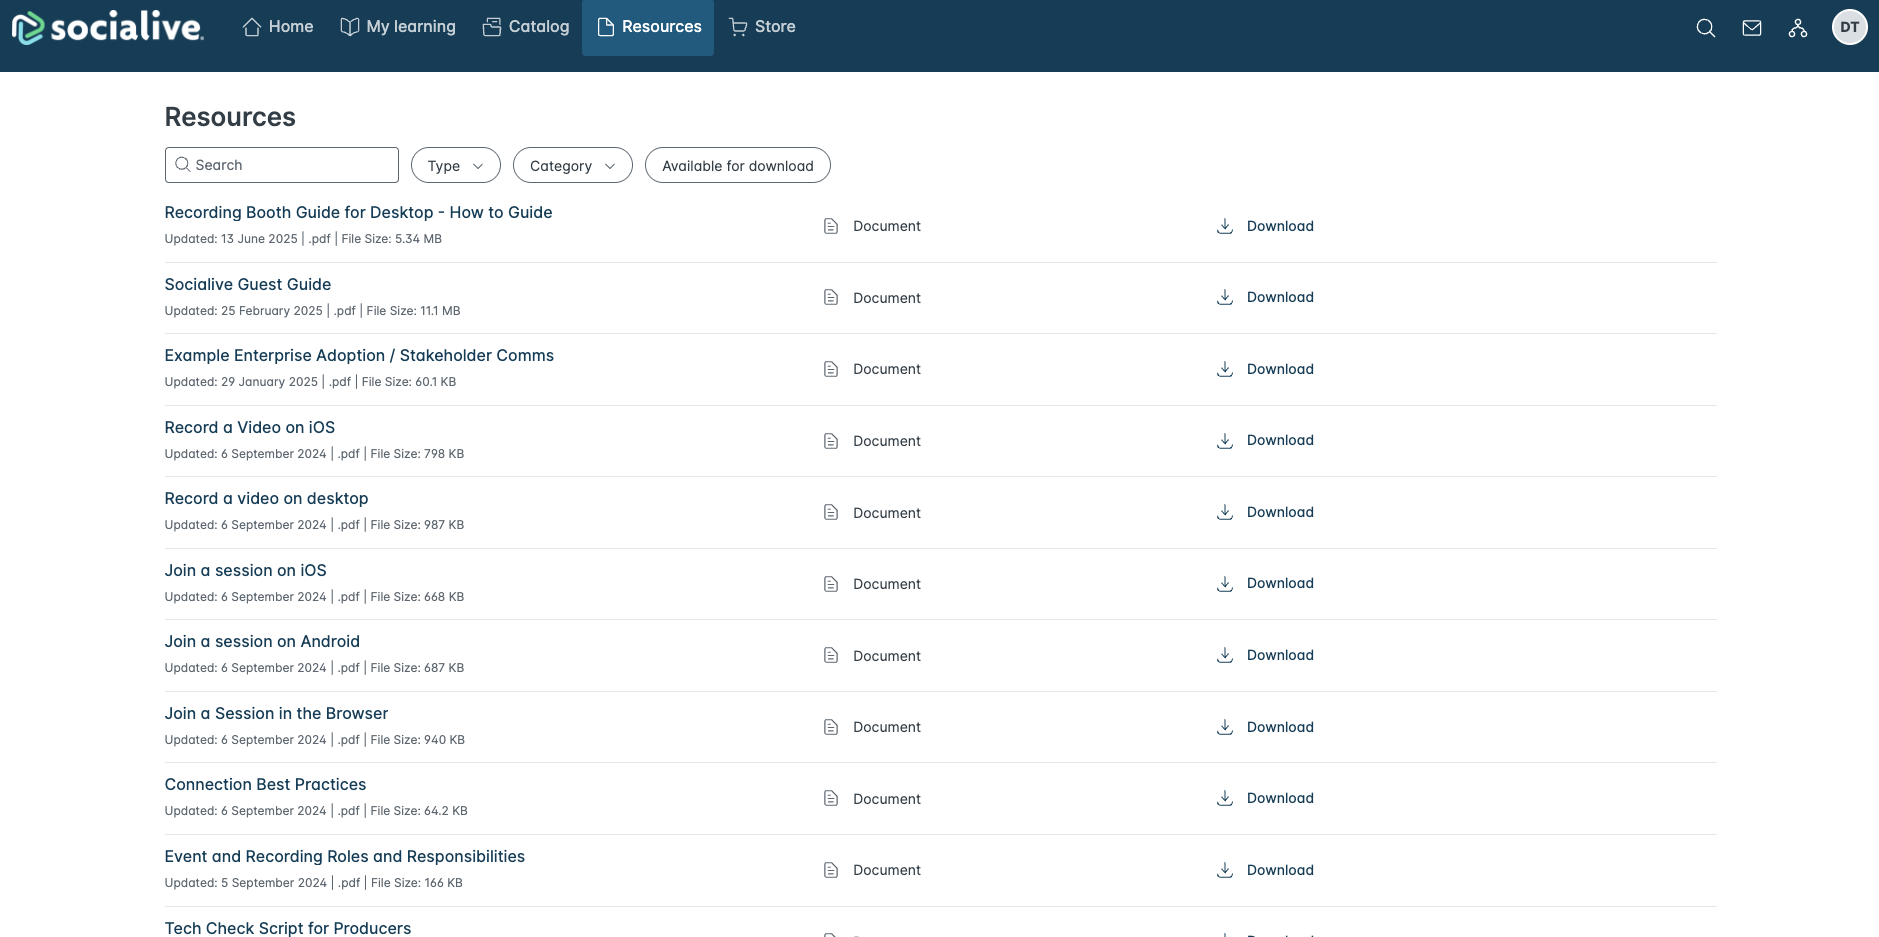Click download icon for Record a video on desktop
This screenshot has height=937, width=1879.
[1225, 512]
